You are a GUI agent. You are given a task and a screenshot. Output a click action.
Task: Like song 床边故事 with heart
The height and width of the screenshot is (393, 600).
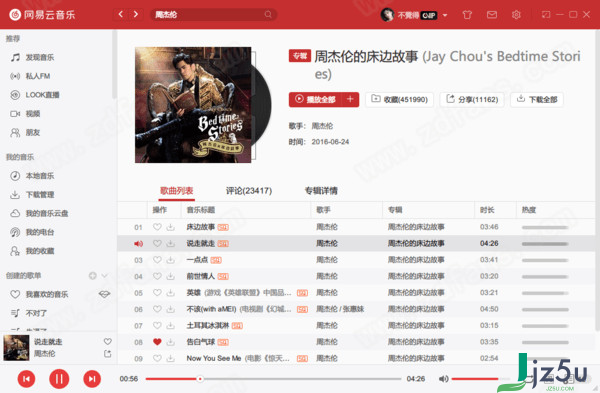pyautogui.click(x=157, y=227)
